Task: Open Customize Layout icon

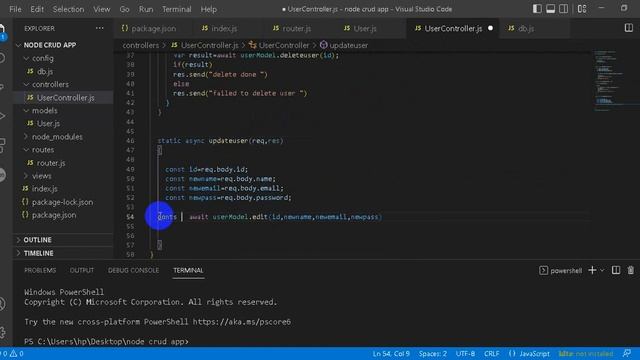Action: click(x=582, y=9)
